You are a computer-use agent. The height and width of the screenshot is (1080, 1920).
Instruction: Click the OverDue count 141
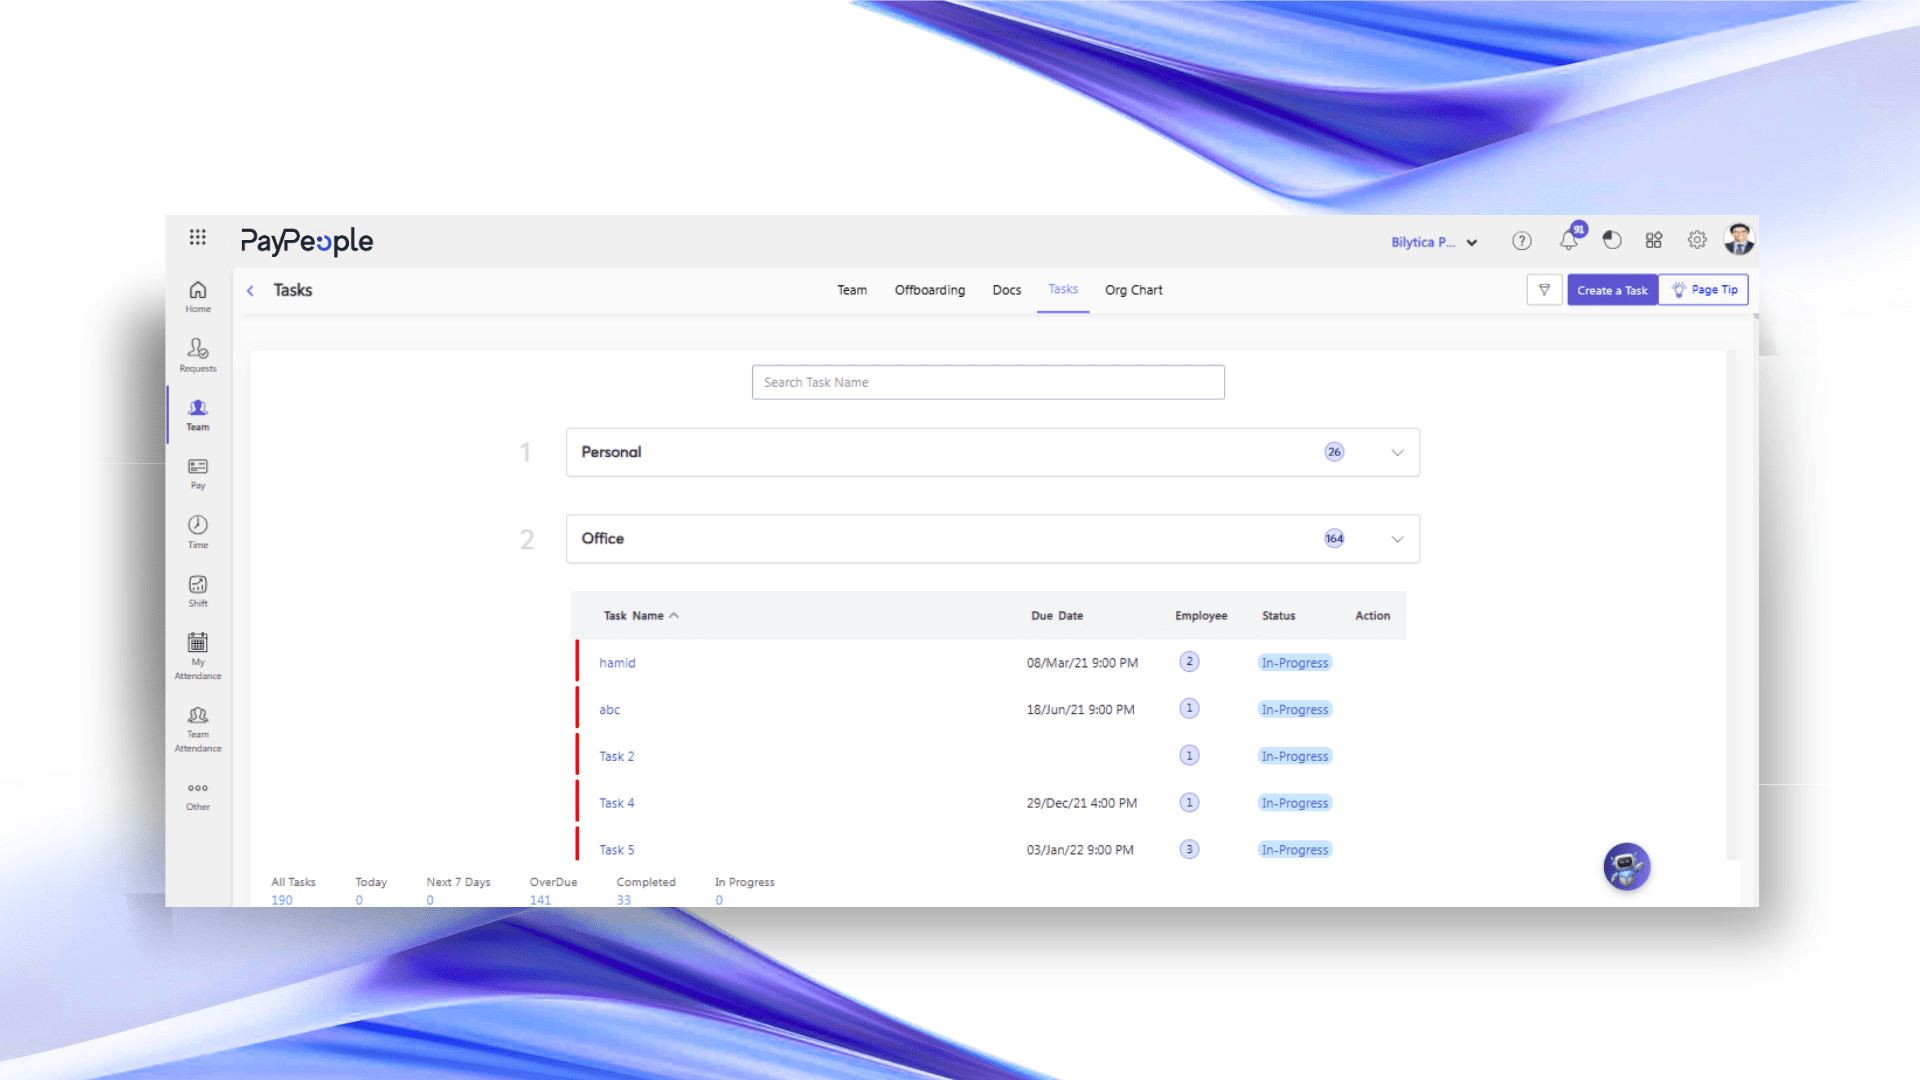540,900
